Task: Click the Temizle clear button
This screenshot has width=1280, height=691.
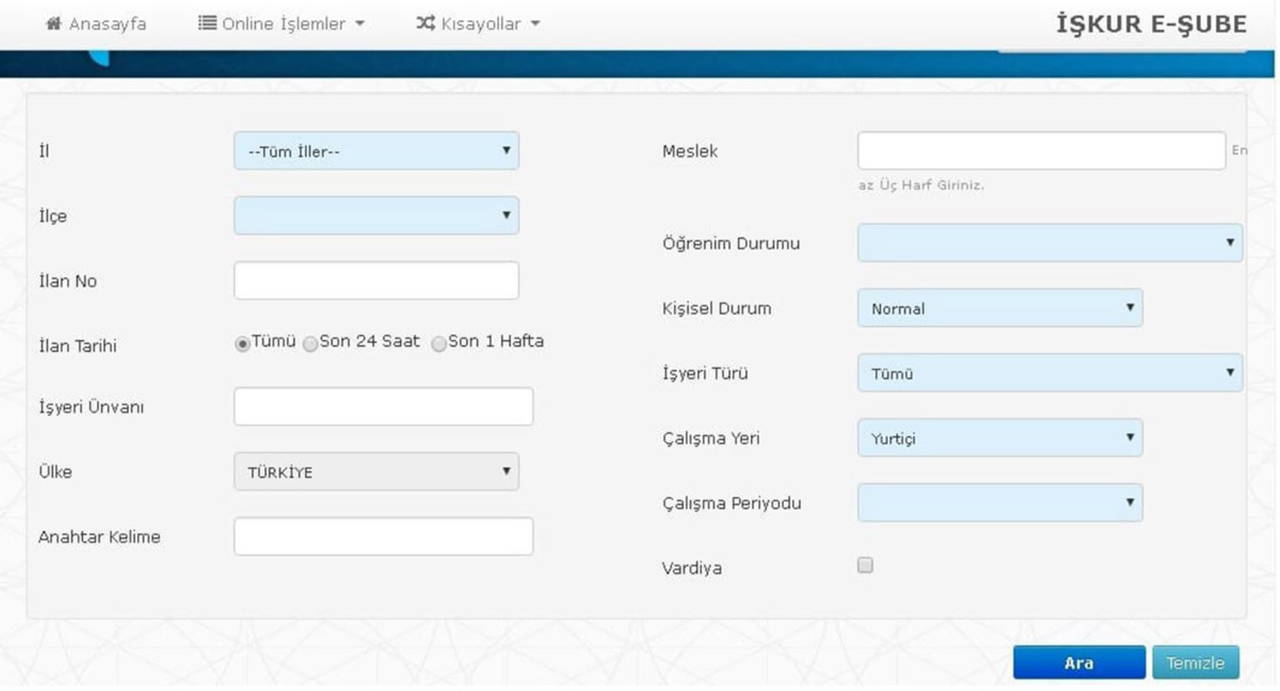Action: 1195,663
